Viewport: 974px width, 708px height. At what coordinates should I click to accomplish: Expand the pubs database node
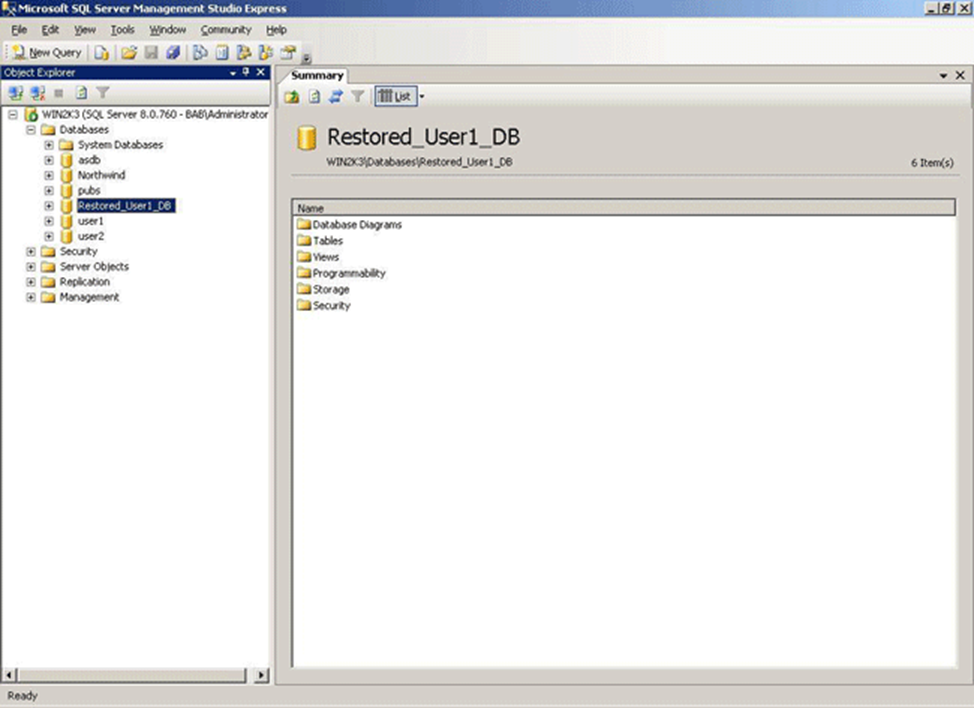point(49,191)
